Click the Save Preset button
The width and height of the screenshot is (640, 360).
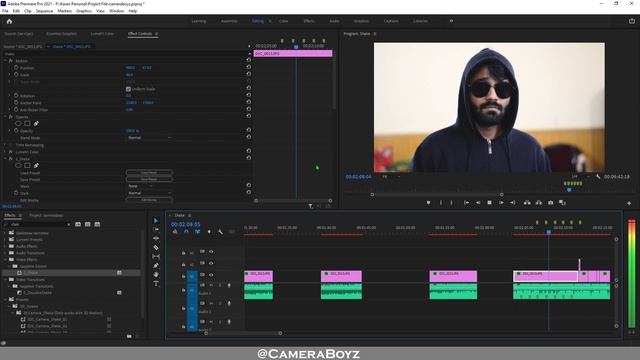[x=149, y=179]
